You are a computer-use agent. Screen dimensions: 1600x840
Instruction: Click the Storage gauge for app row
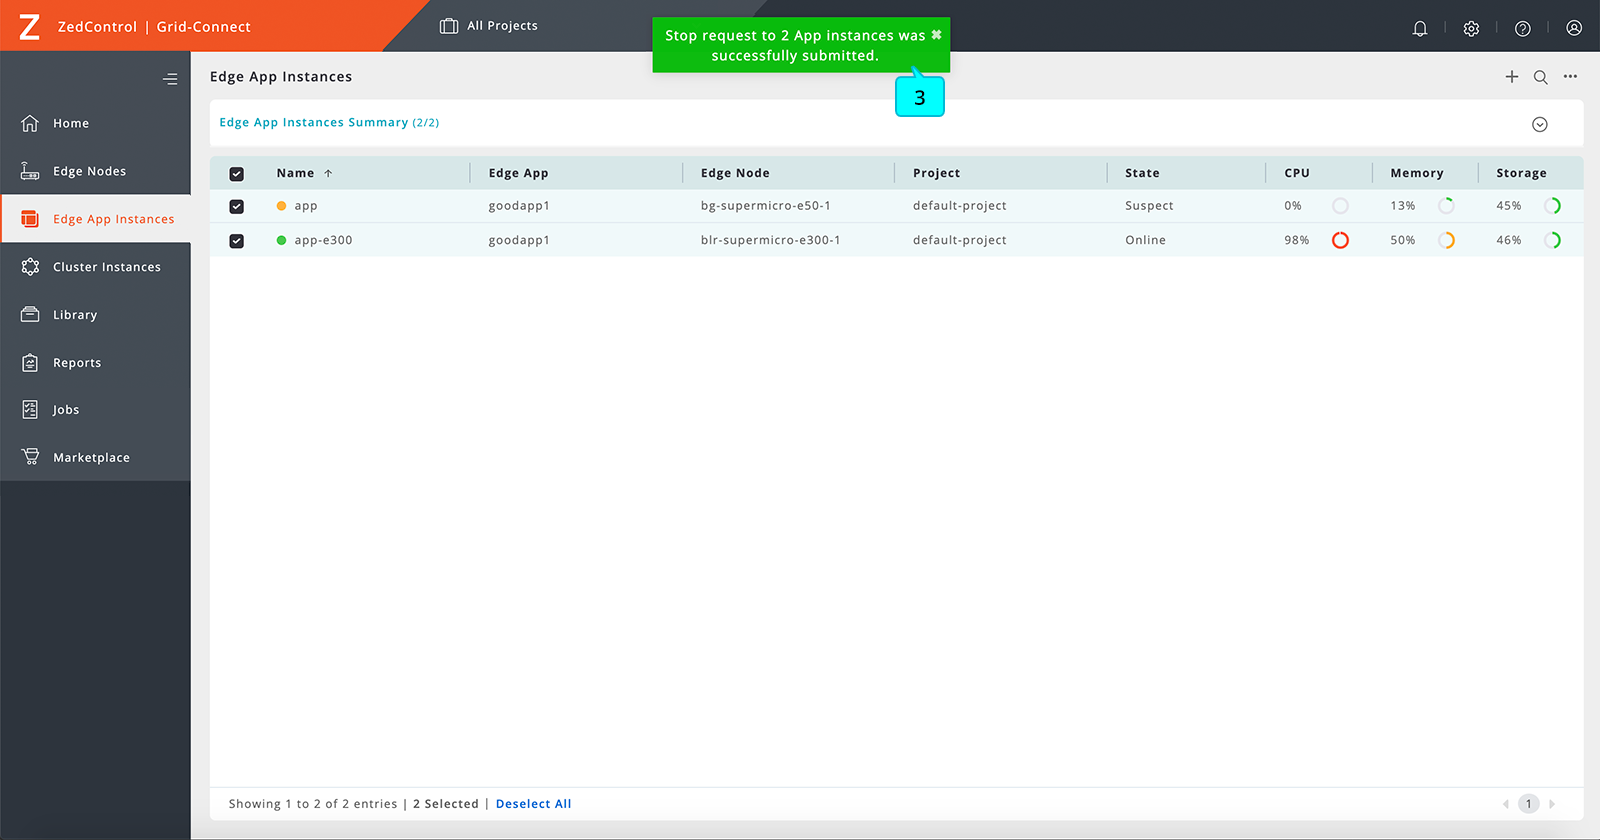click(x=1552, y=206)
